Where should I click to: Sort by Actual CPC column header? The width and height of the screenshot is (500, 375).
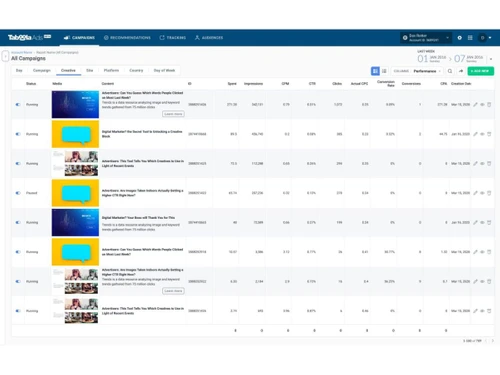pyautogui.click(x=359, y=84)
